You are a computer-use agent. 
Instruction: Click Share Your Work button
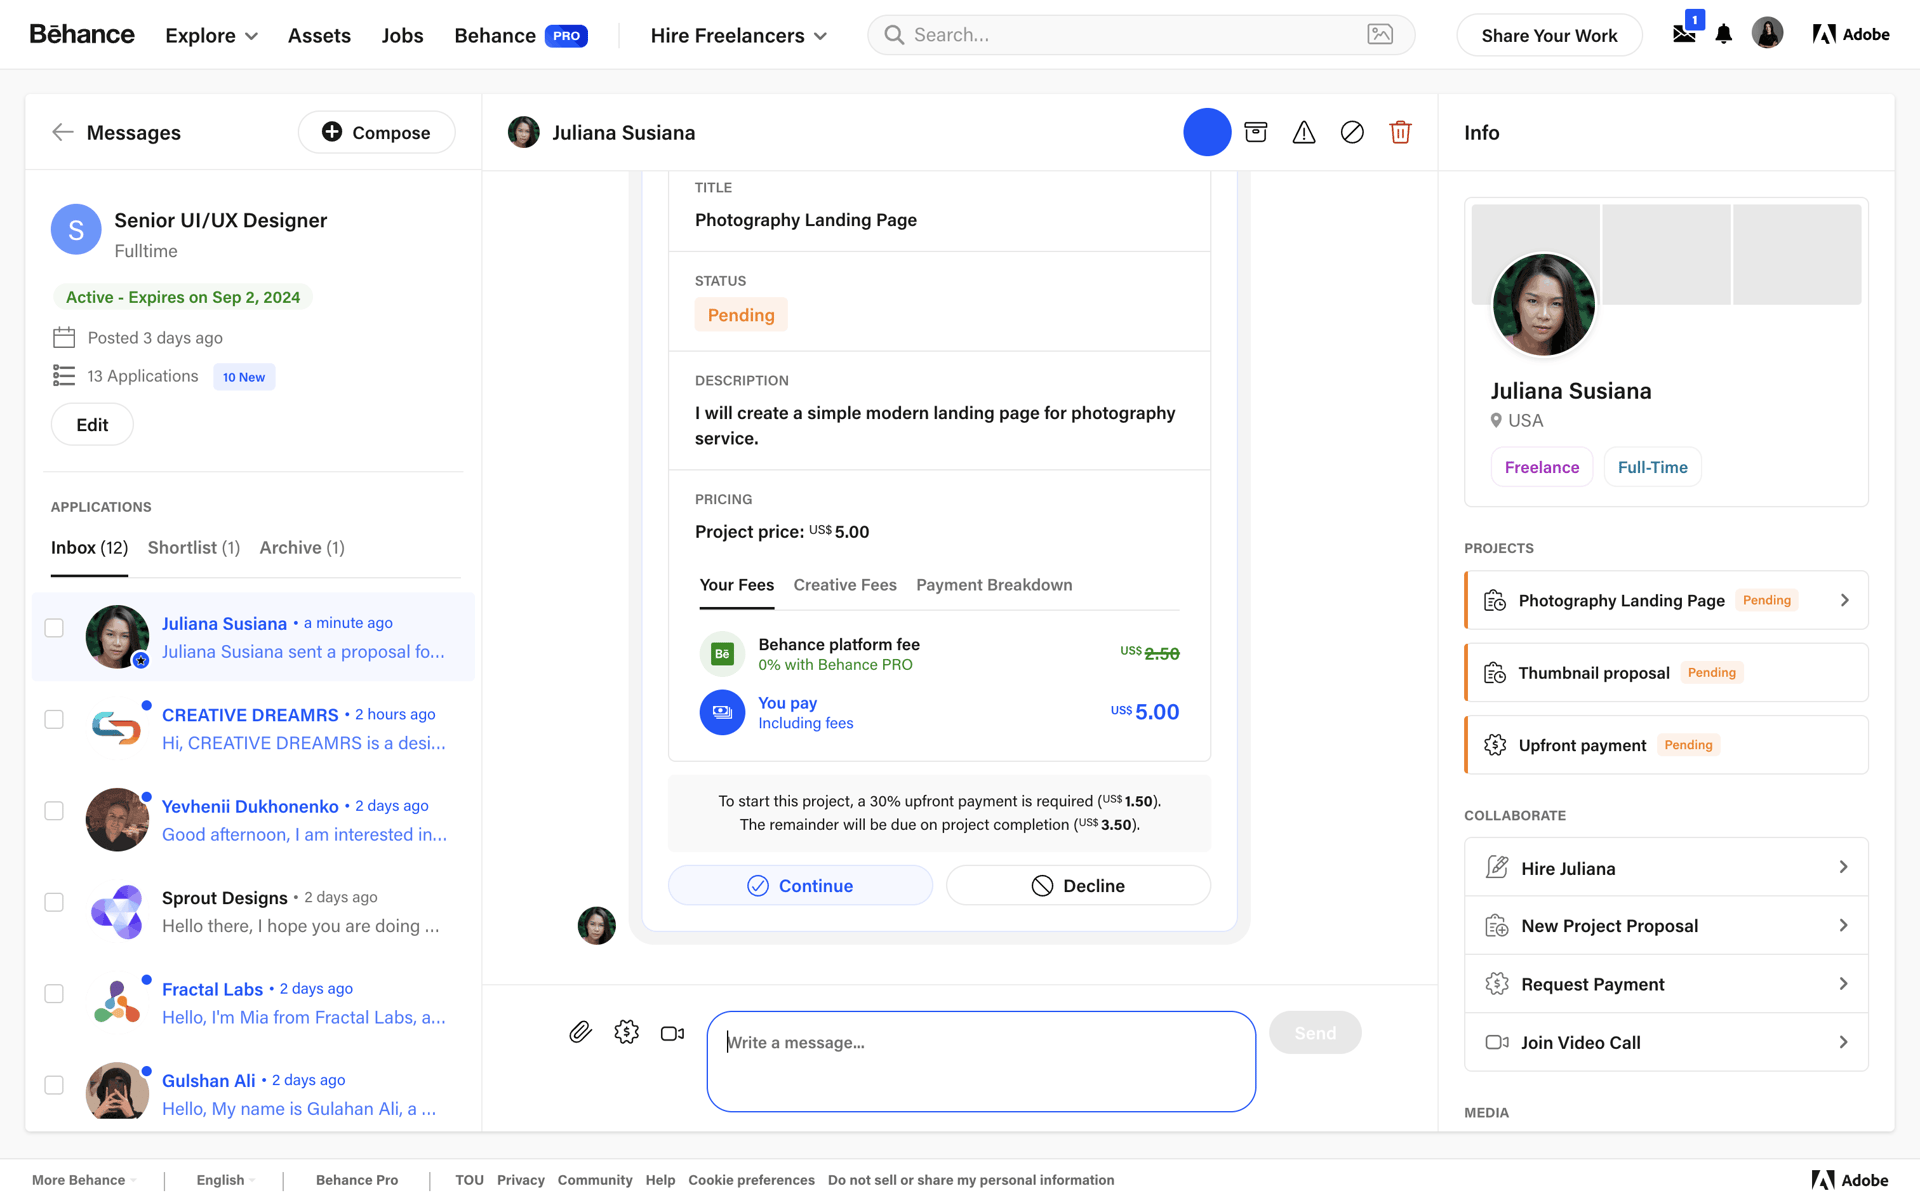click(1549, 35)
